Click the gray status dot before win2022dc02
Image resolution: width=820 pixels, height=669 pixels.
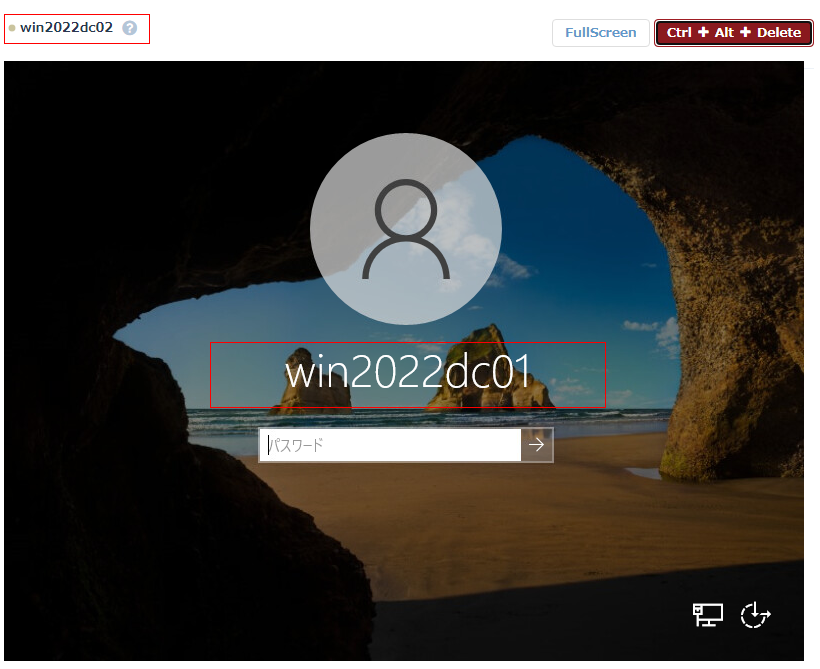[12, 28]
